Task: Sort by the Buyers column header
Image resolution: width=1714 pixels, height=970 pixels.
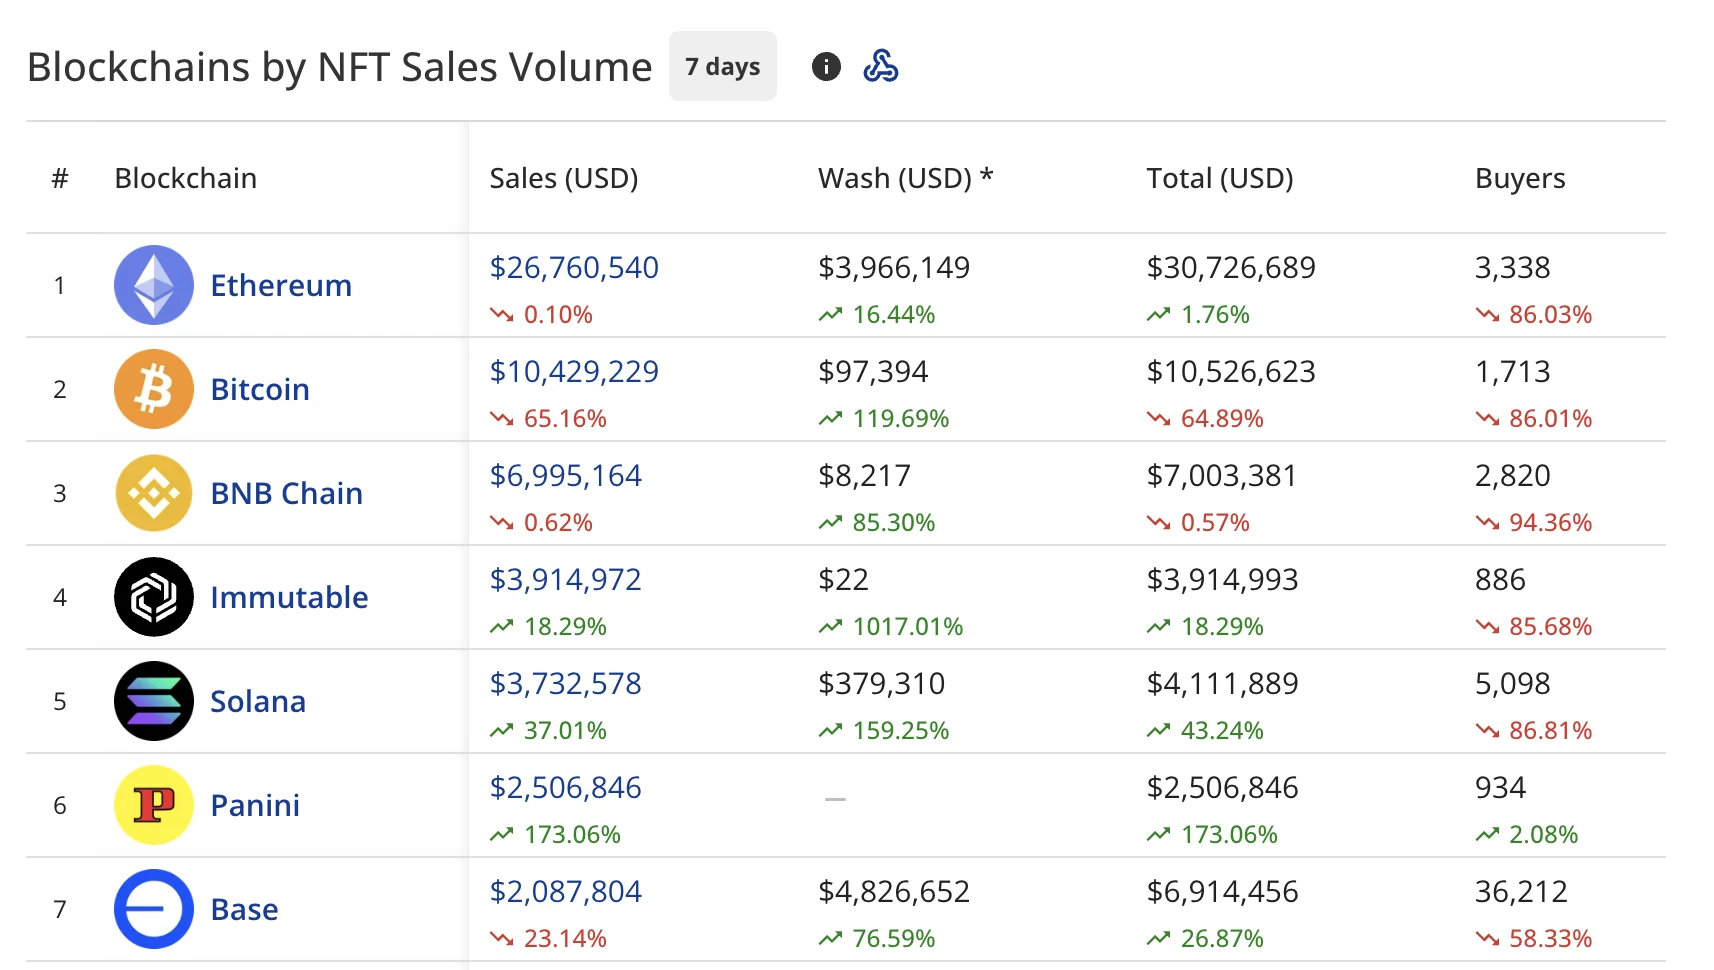Action: coord(1519,178)
